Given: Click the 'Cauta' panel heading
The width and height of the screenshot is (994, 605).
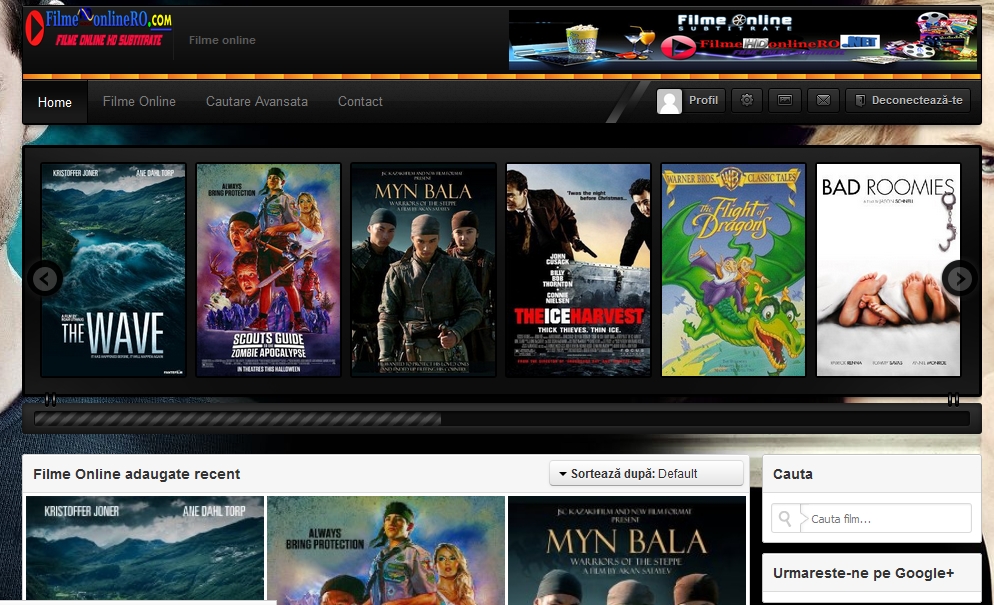Looking at the screenshot, I should 792,474.
